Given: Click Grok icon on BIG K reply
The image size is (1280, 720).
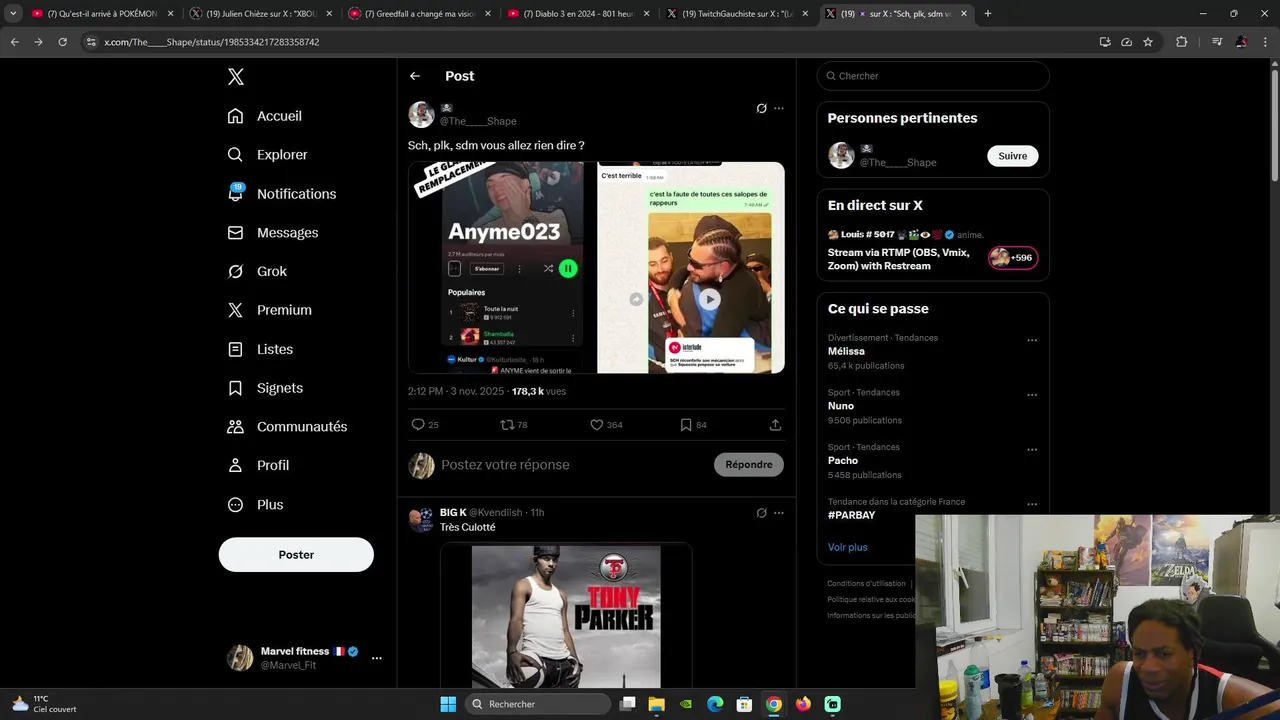Looking at the screenshot, I should click(761, 513).
